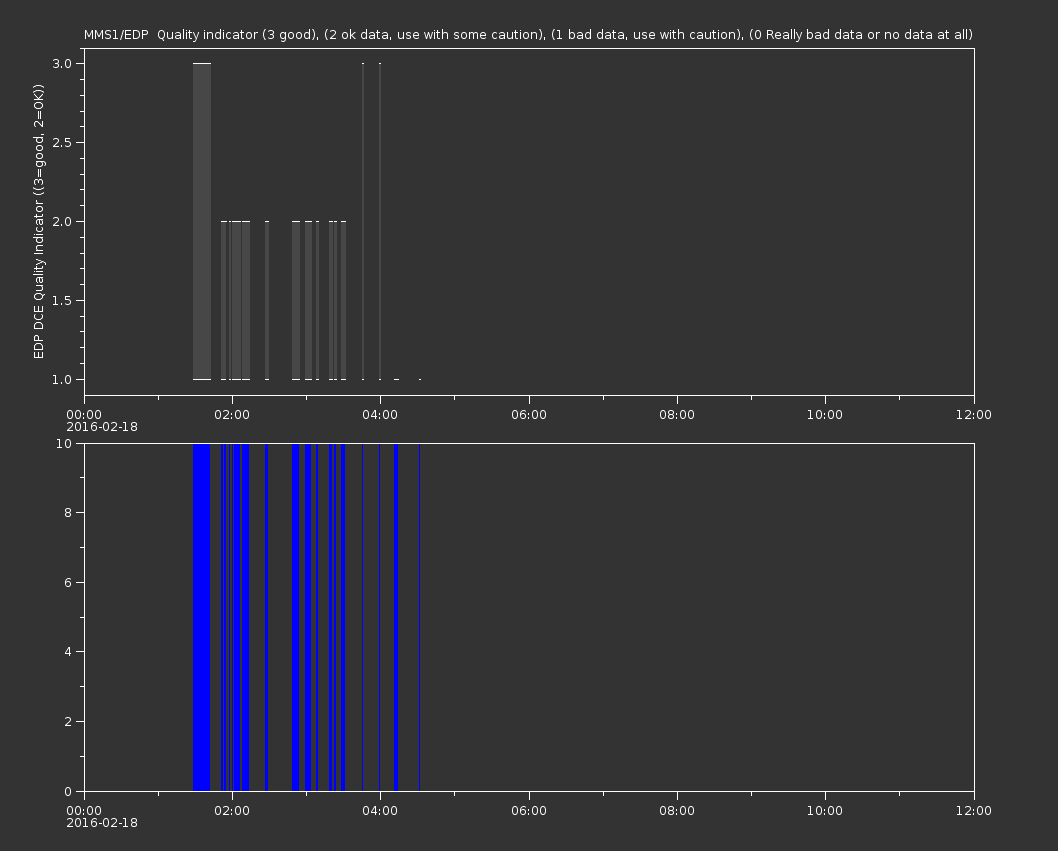This screenshot has width=1058, height=851.
Task: Click the 4 tick label on the bottom plot
Action: tap(68, 652)
